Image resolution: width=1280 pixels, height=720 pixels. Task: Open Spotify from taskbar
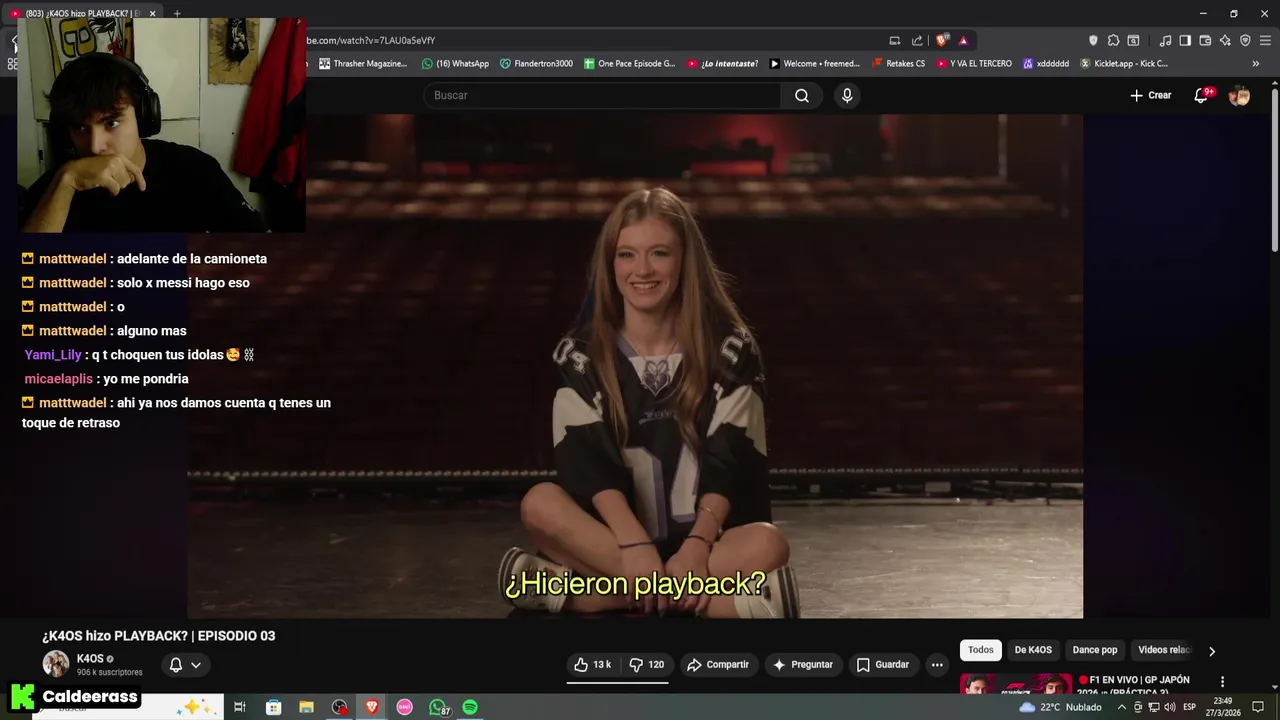[x=470, y=707]
